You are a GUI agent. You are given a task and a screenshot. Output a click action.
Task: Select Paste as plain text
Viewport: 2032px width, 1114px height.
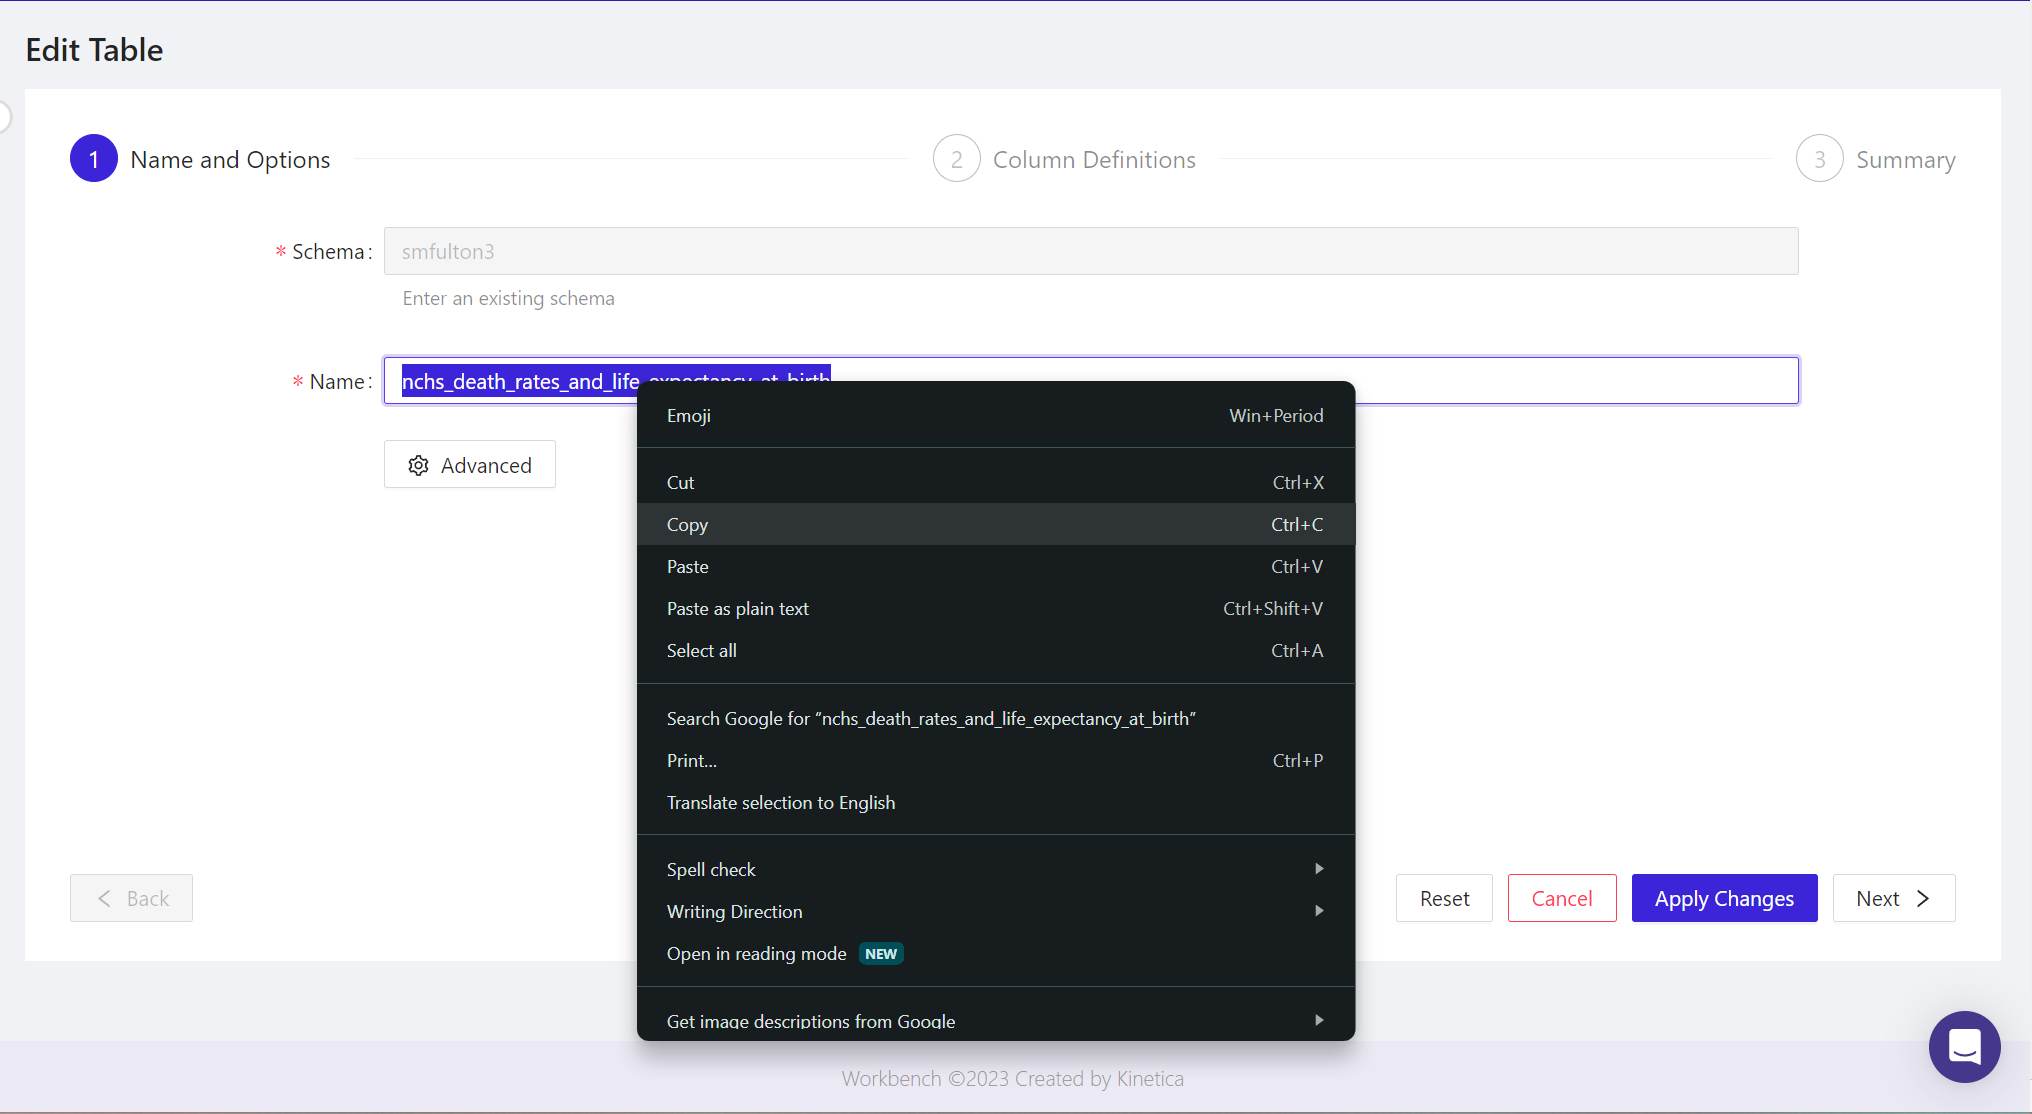738,608
